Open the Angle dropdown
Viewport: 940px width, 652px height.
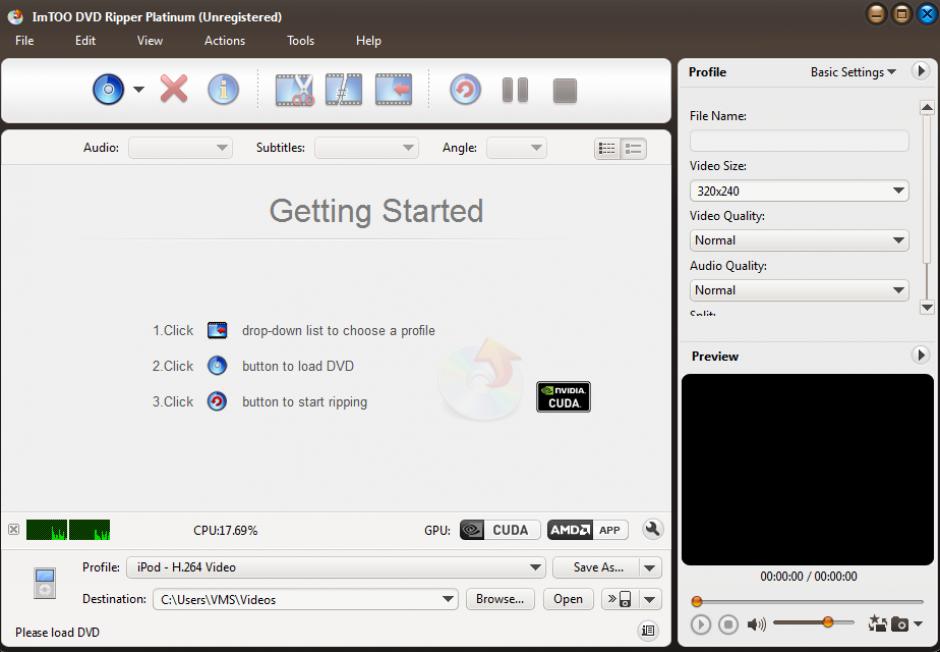516,148
